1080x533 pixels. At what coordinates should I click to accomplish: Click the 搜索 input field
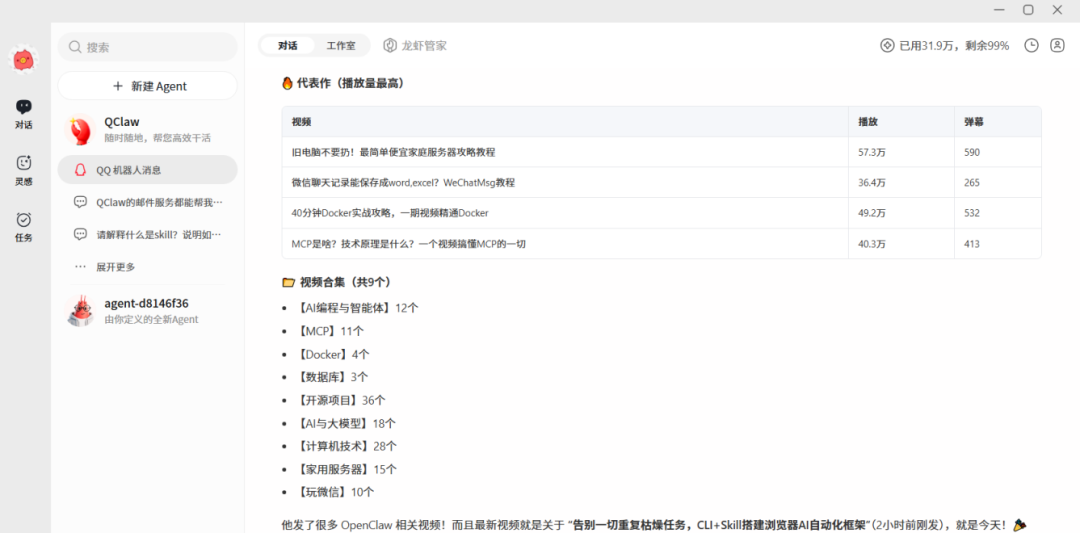point(147,48)
